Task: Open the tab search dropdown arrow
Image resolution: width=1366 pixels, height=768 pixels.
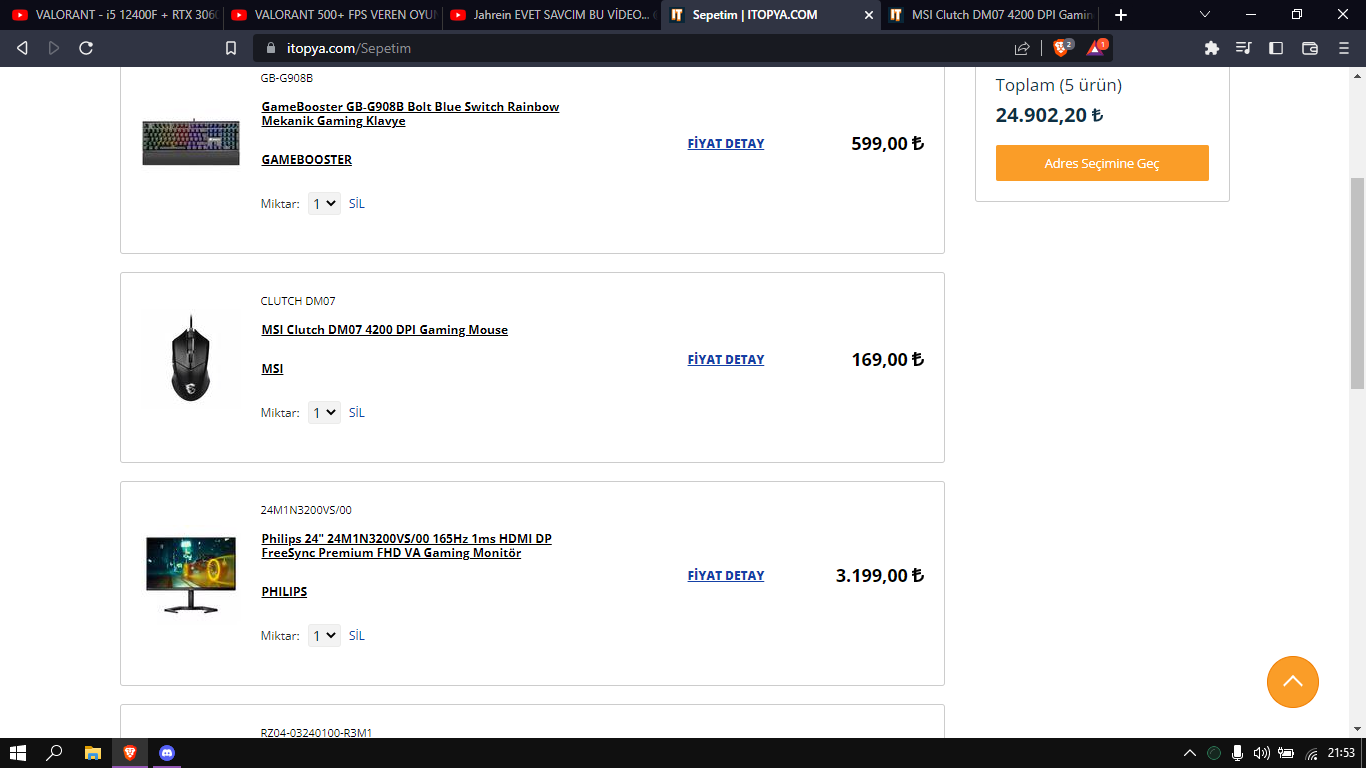Action: point(1205,15)
